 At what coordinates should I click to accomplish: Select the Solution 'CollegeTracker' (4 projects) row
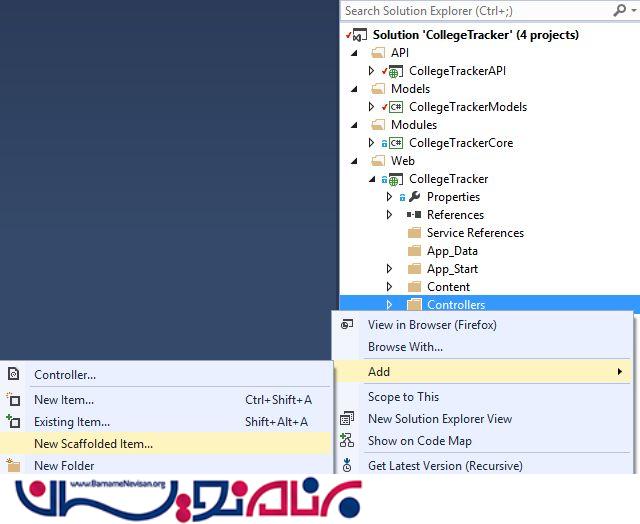pyautogui.click(x=490, y=35)
